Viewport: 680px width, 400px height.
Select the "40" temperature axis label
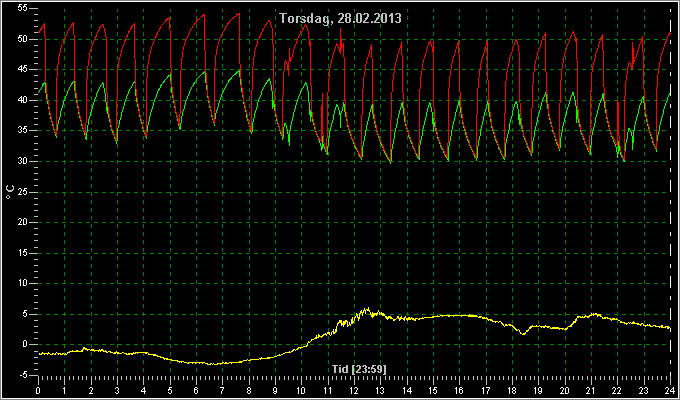click(23, 100)
